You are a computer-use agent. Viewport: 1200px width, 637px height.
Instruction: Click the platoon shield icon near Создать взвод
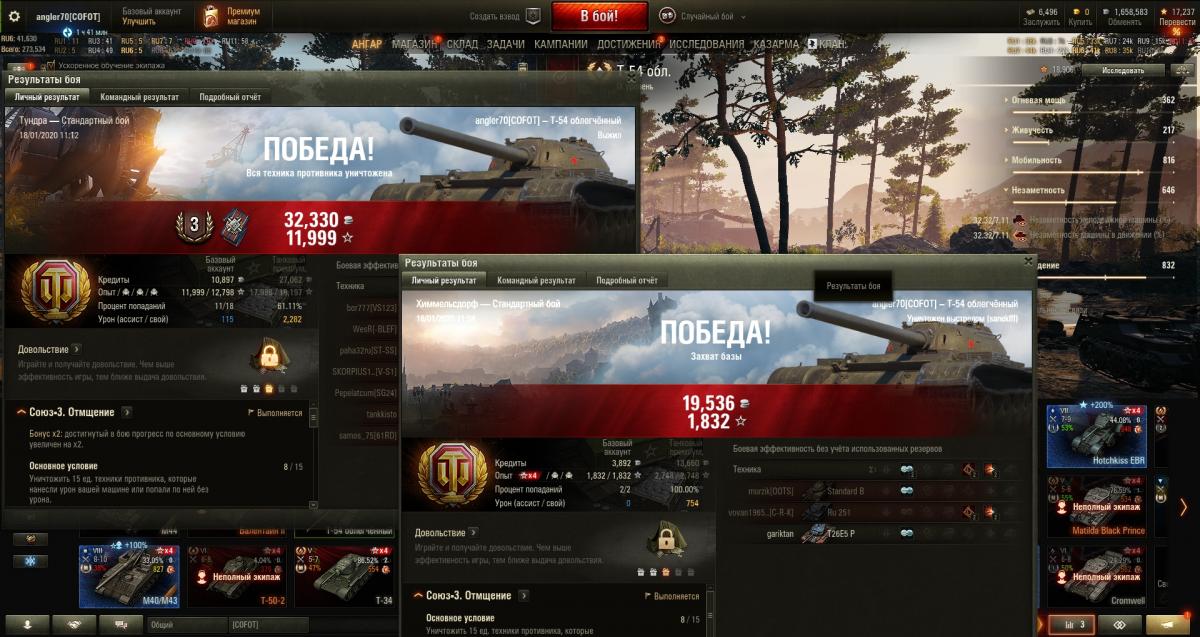click(x=533, y=16)
